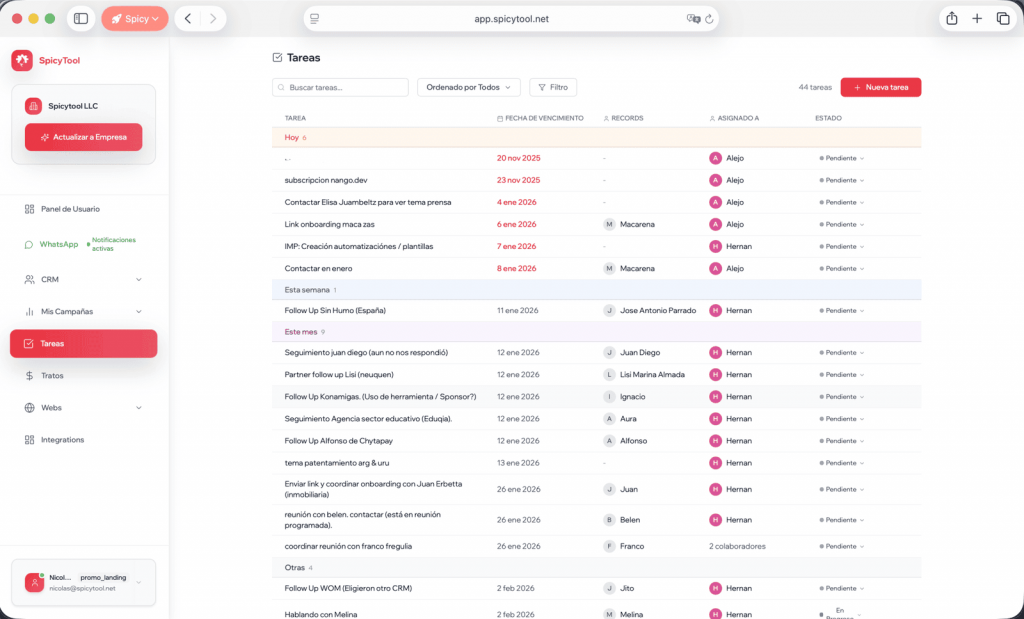Go back with the browser back arrow
1024x619 pixels.
[188, 19]
